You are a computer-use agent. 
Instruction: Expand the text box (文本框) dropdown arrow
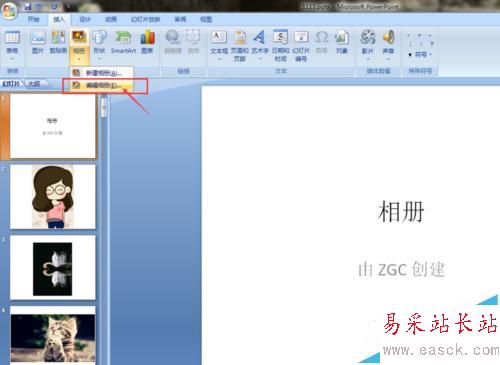click(x=219, y=59)
